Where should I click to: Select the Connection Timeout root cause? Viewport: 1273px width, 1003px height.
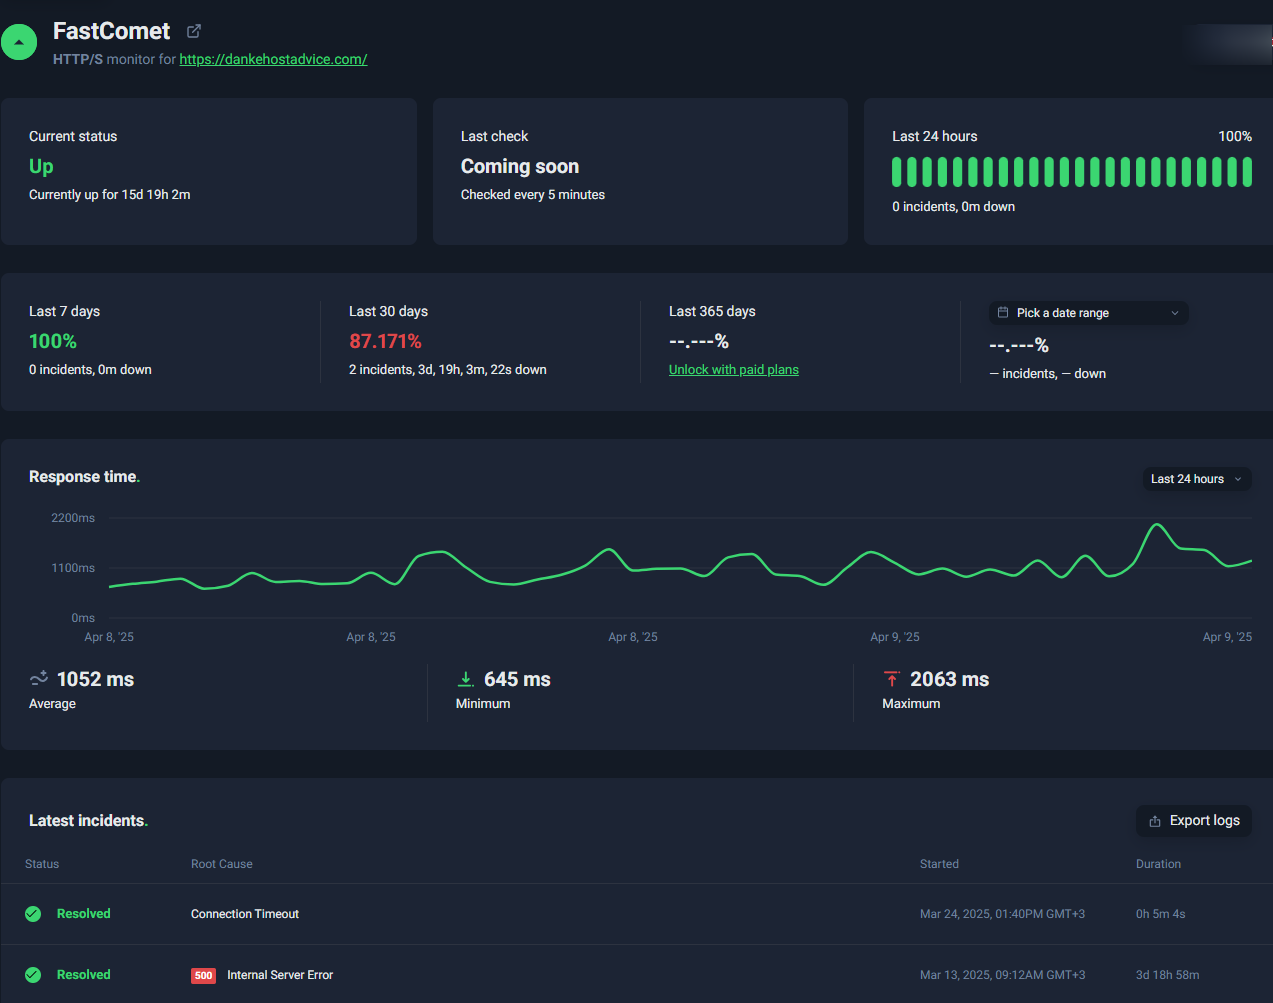[x=245, y=914]
